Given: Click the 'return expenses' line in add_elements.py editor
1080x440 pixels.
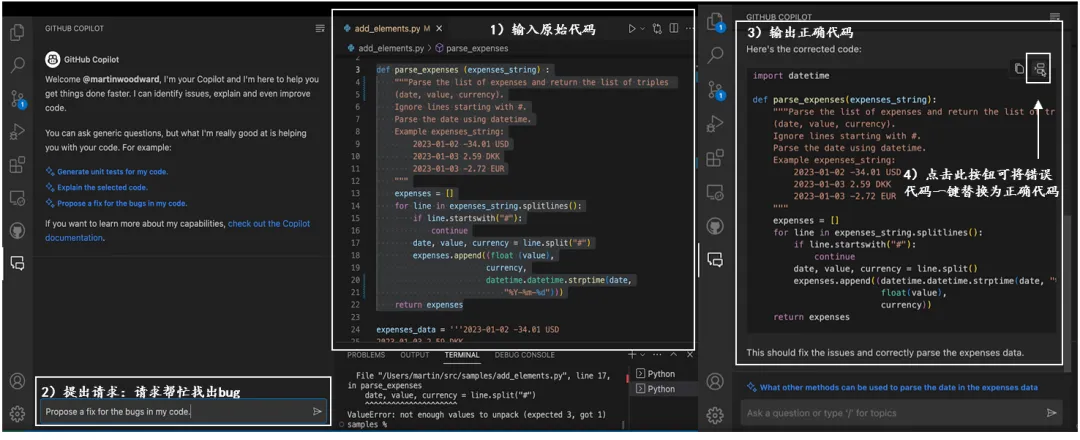Looking at the screenshot, I should pos(428,304).
